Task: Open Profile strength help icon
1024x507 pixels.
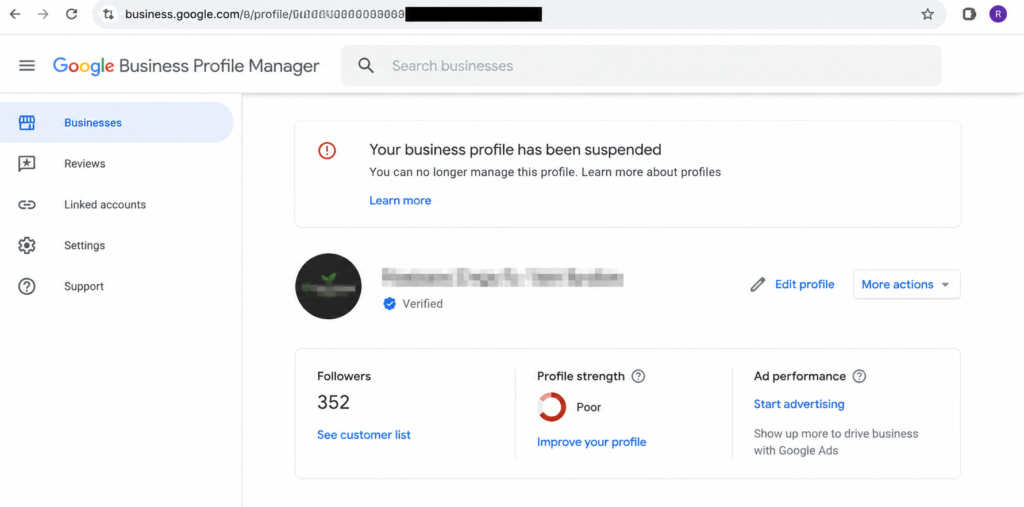Action: click(638, 376)
